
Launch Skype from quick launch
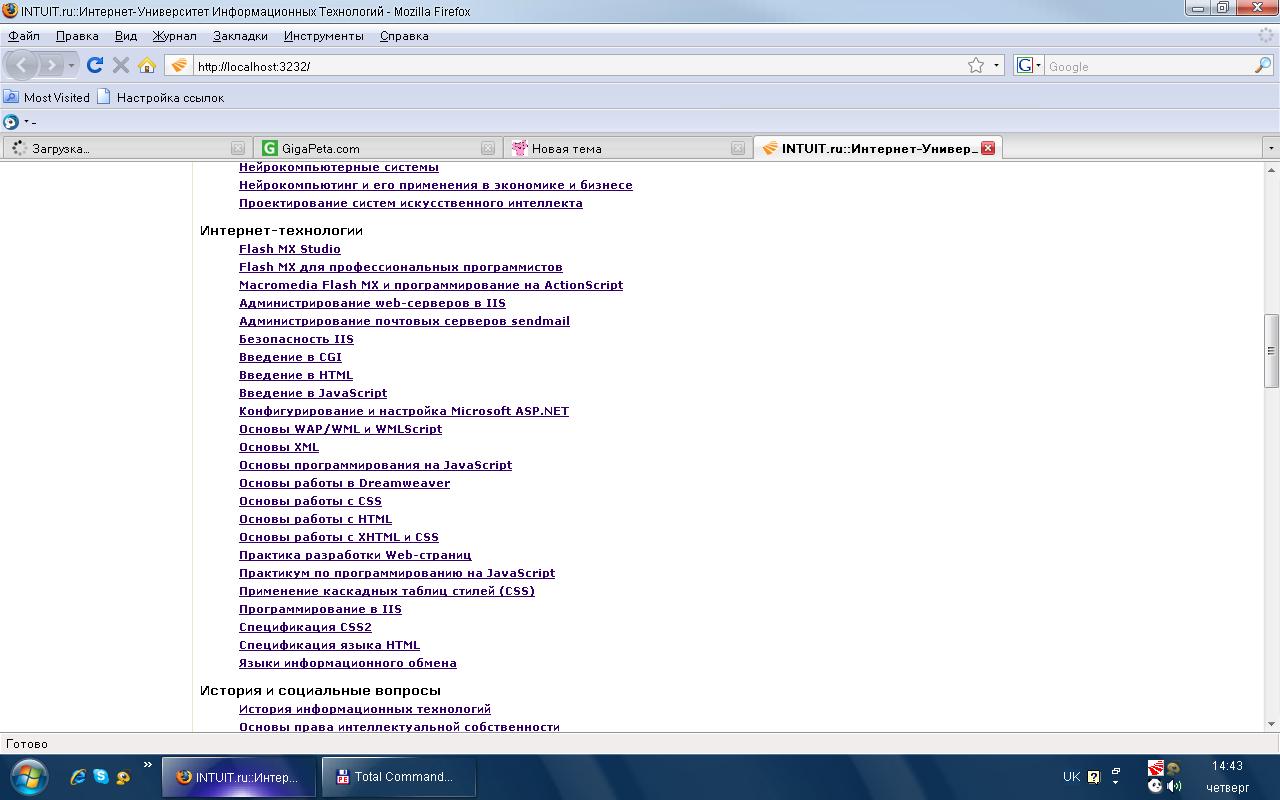point(101,776)
